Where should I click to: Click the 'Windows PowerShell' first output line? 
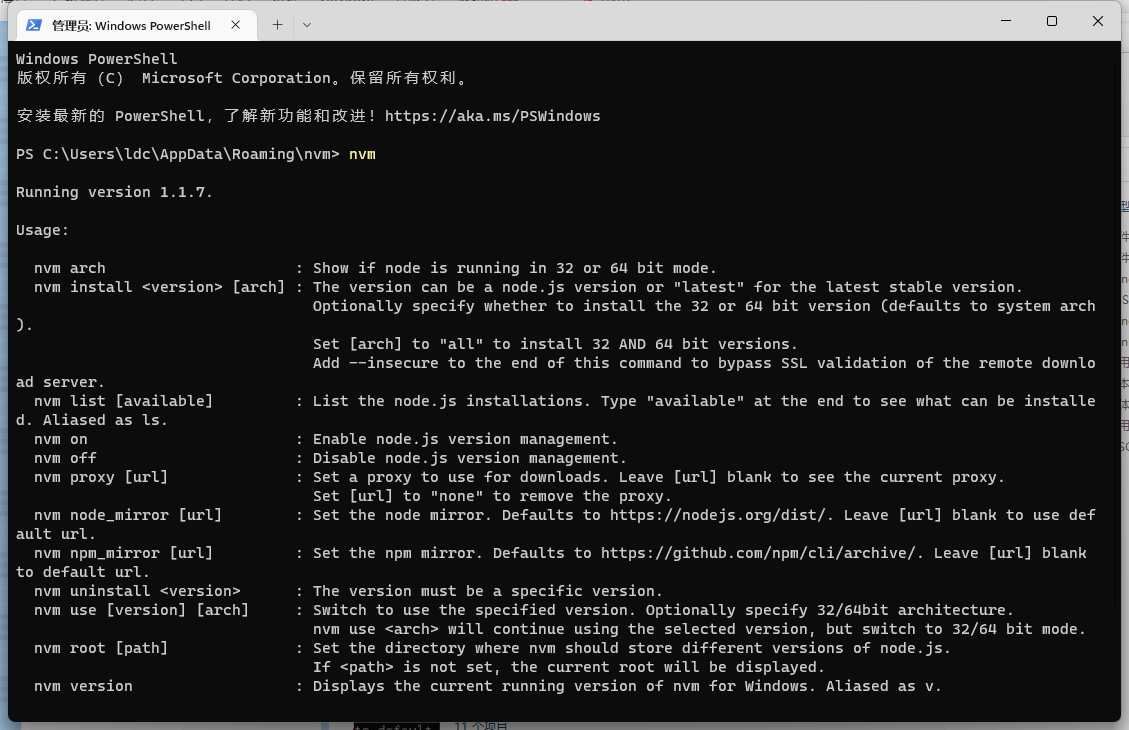point(96,59)
